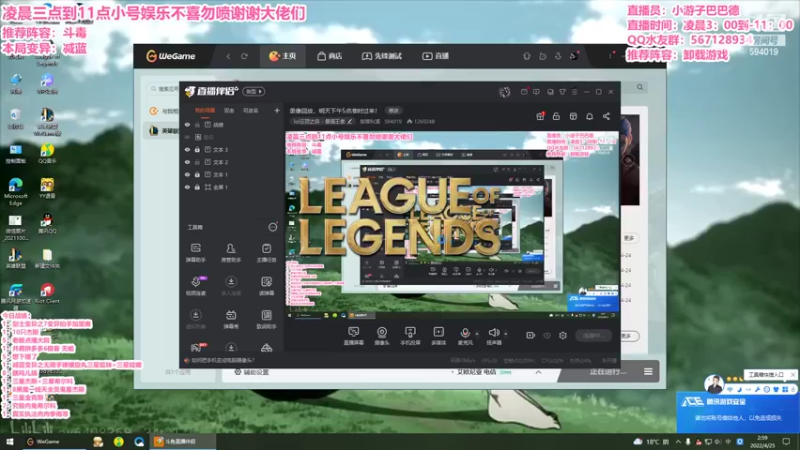Viewport: 800px width, 450px height.
Task: Open WeGame 商店 store tab
Action: tap(330, 56)
